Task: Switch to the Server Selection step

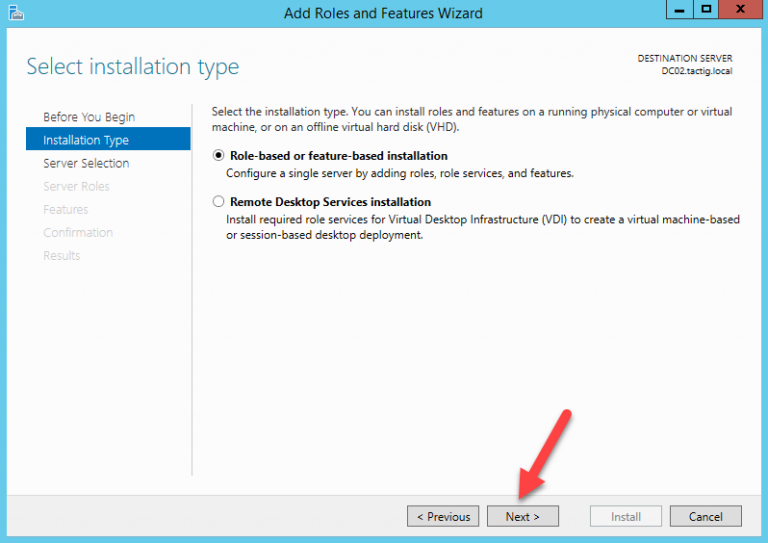Action: click(x=86, y=163)
